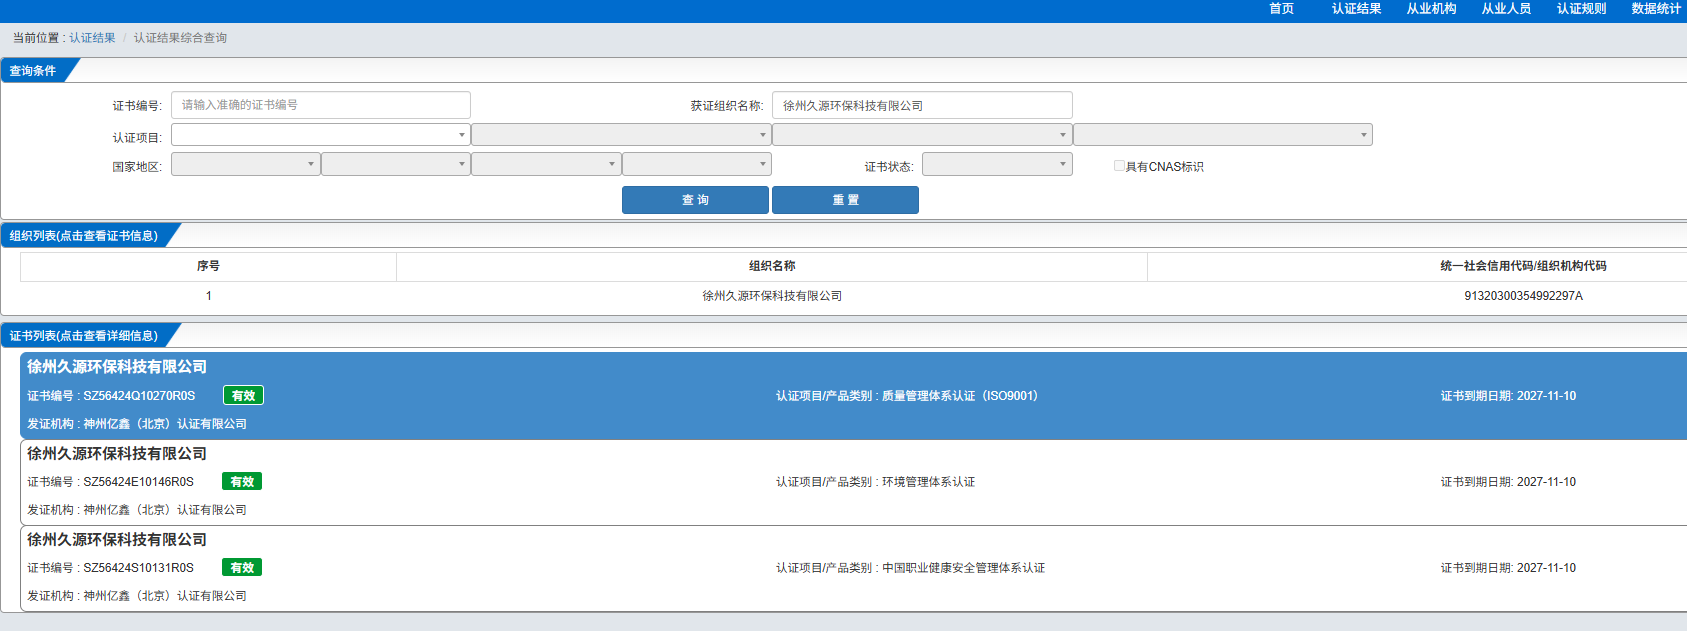1687x631 pixels.
Task: Click the 有效 badge for SZ56424E10146R0S
Action: click(x=242, y=482)
